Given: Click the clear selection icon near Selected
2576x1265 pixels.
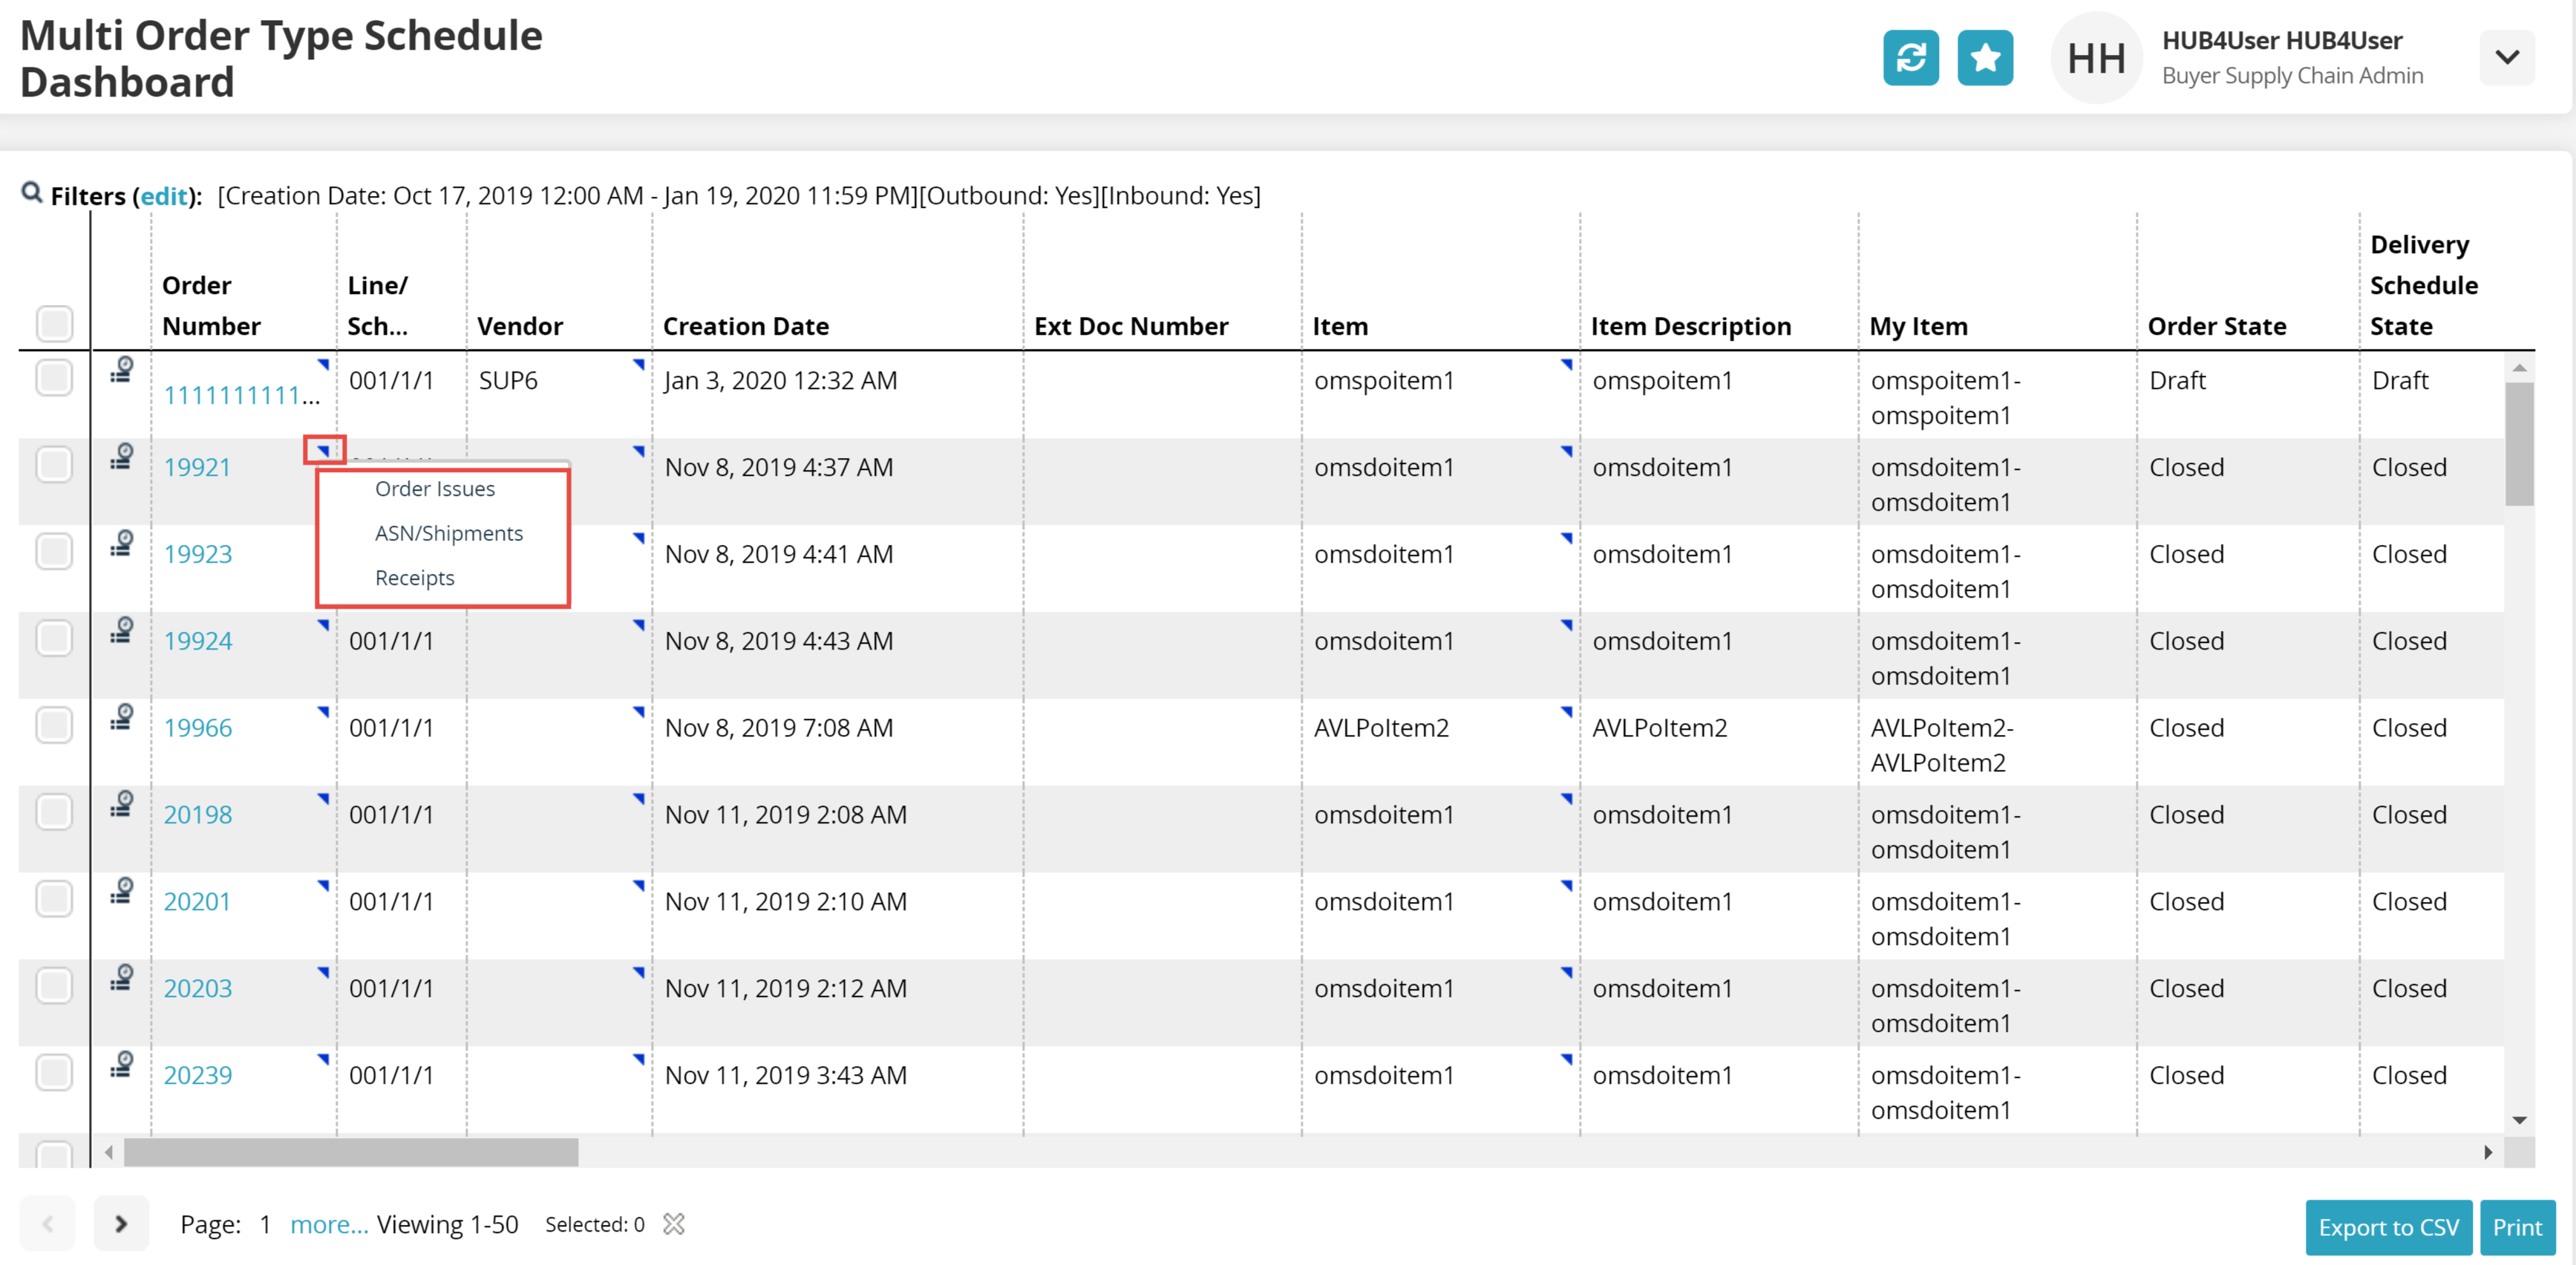Looking at the screenshot, I should pos(674,1224).
